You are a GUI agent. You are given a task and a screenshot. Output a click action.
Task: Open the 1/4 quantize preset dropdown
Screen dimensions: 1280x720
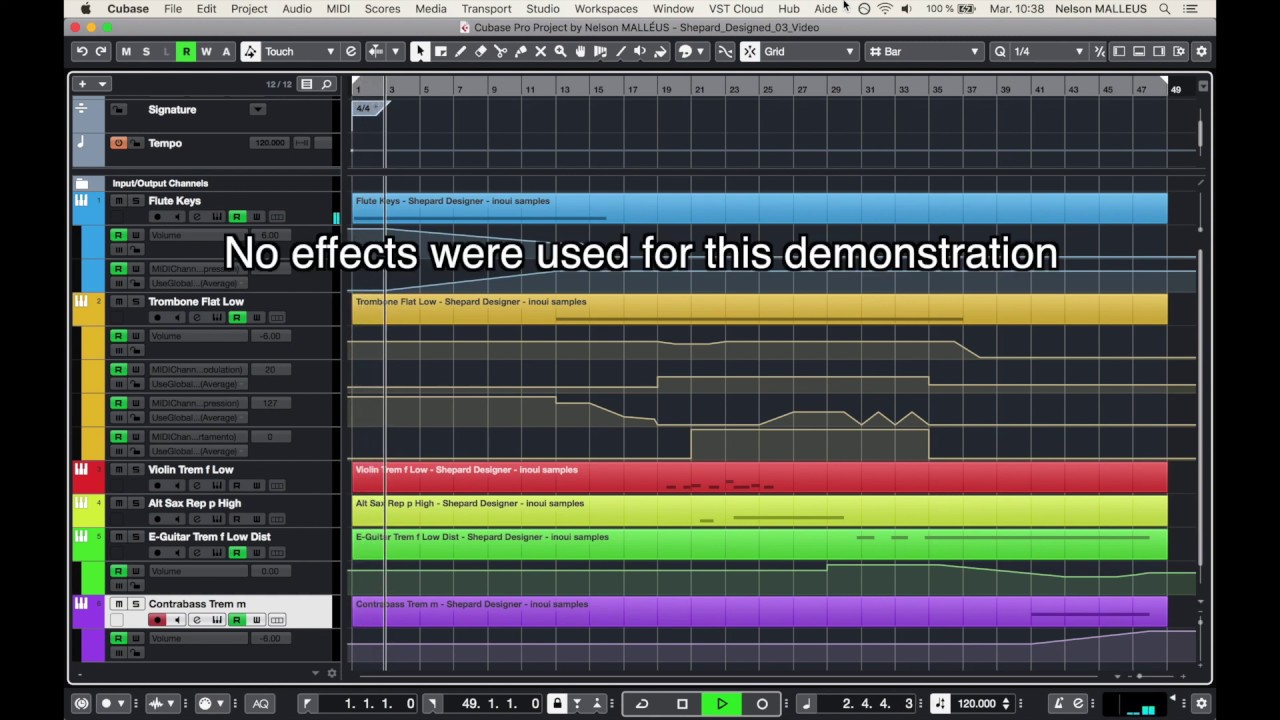(1078, 52)
